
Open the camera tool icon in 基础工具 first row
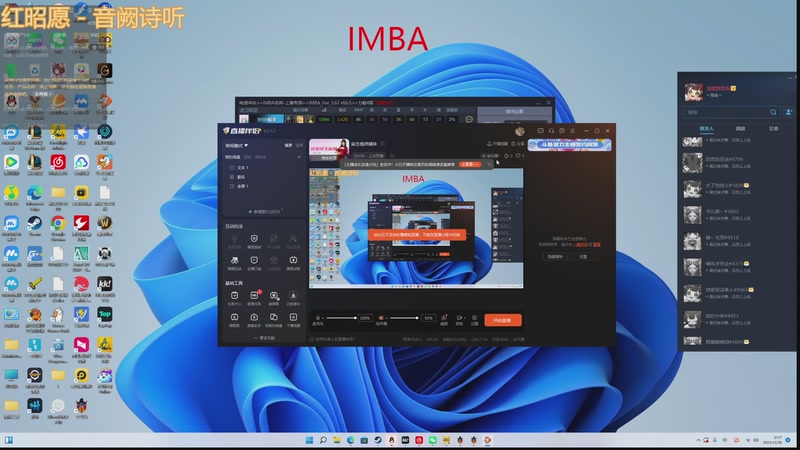click(274, 297)
